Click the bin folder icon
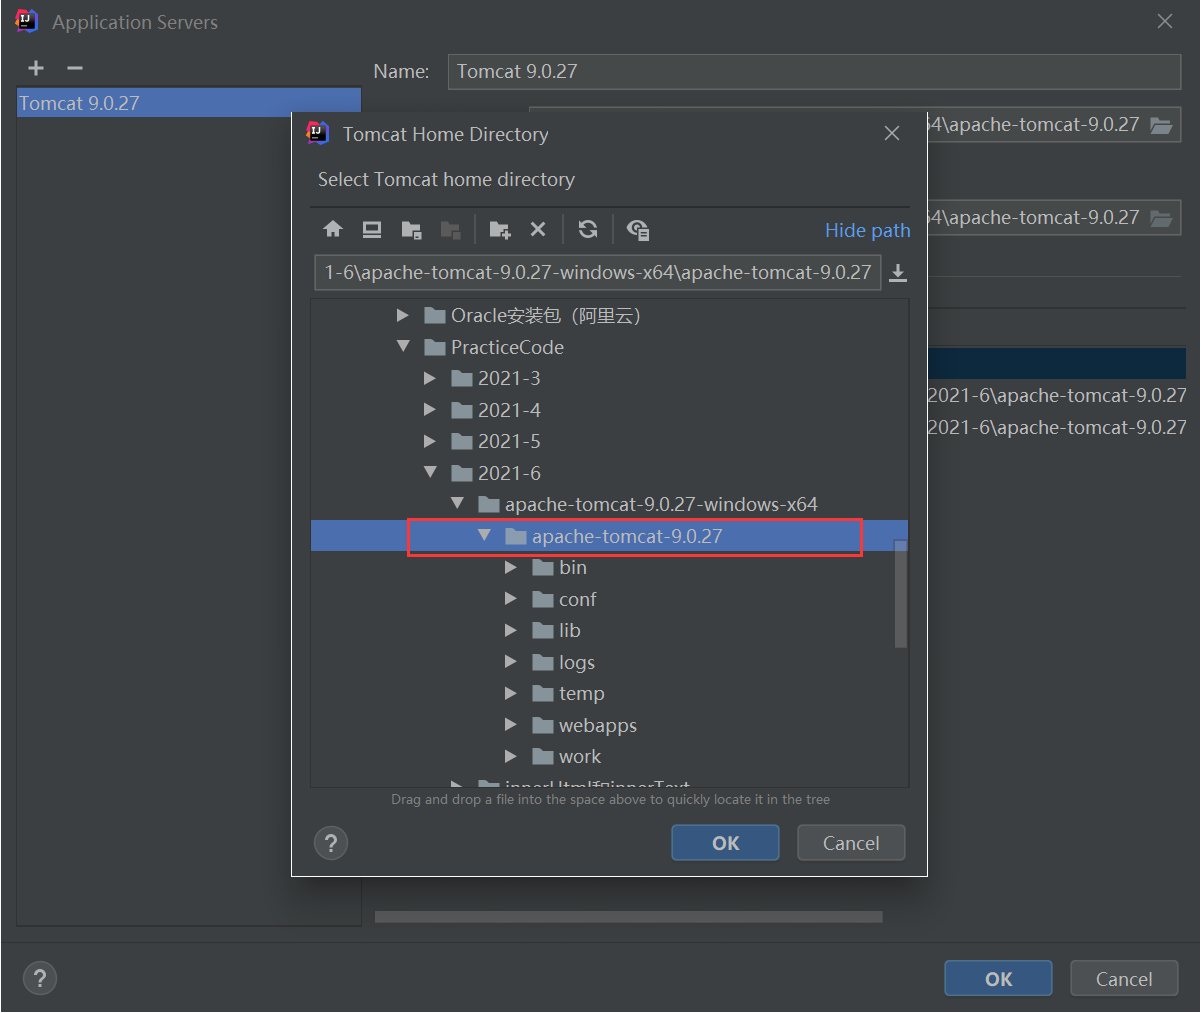1201x1013 pixels. coord(543,567)
